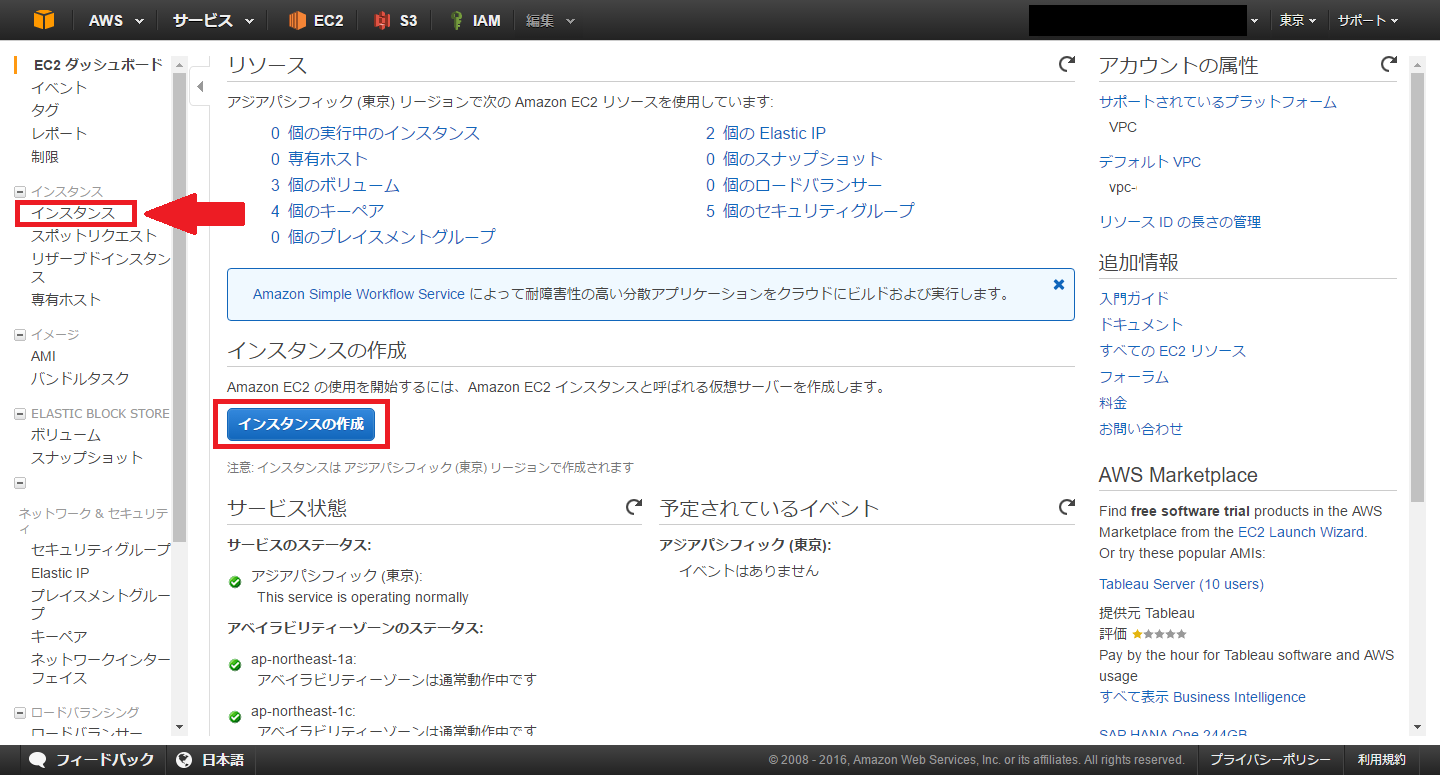The width and height of the screenshot is (1440, 775).
Task: Collapse the インスタンス section in sidebar
Action: (20, 192)
